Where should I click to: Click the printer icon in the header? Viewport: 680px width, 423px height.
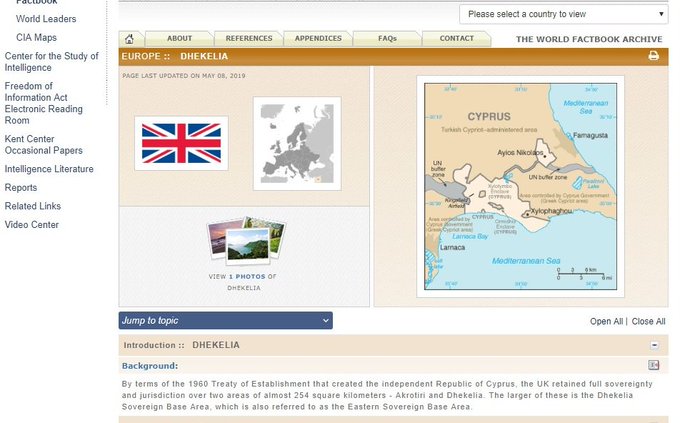[654, 56]
